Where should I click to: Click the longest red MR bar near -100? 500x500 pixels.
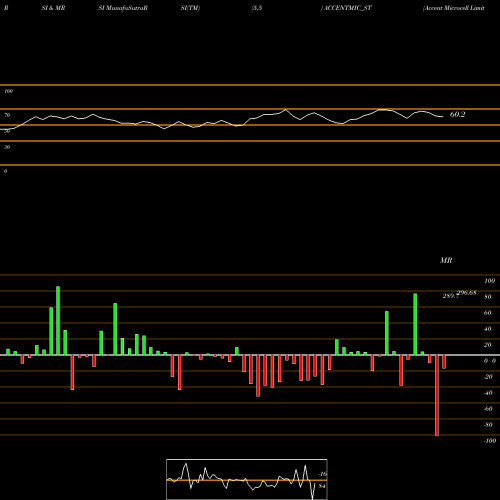coord(437,395)
